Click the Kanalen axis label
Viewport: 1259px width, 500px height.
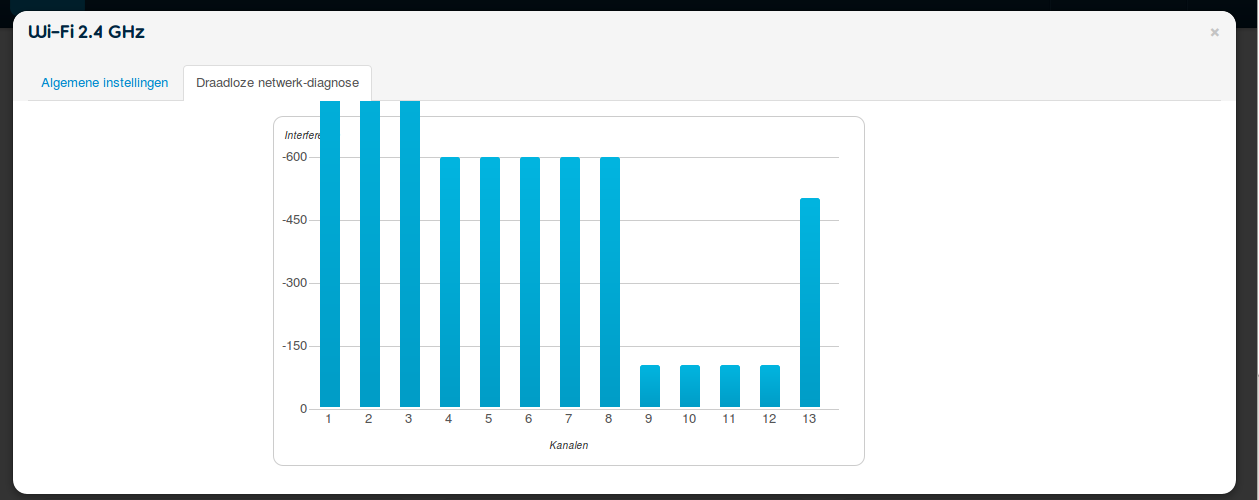tap(568, 445)
